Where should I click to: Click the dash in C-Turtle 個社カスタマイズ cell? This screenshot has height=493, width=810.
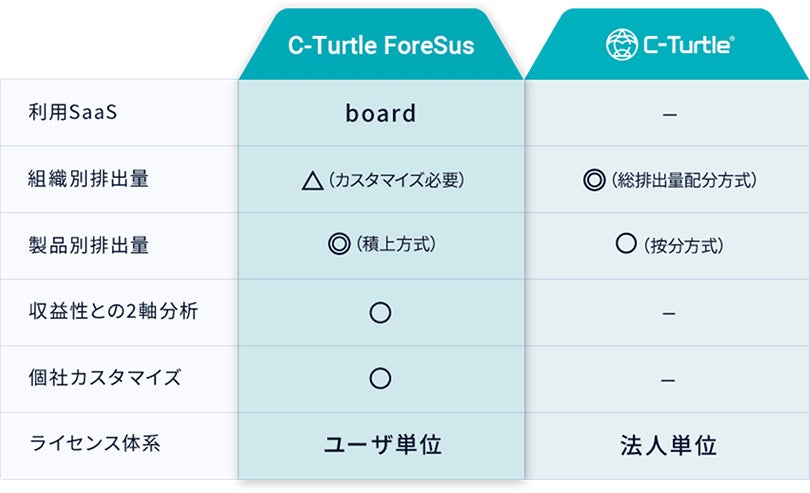669,380
